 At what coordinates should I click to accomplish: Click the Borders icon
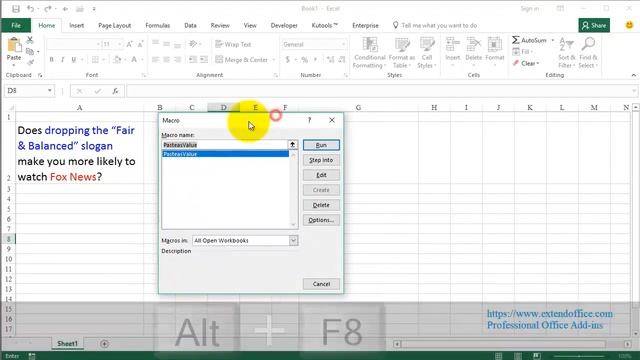click(x=95, y=60)
